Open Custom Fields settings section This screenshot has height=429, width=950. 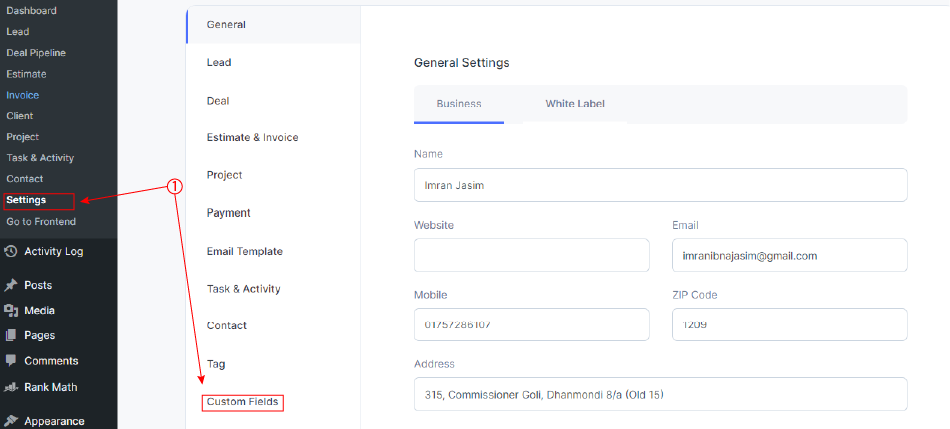242,402
